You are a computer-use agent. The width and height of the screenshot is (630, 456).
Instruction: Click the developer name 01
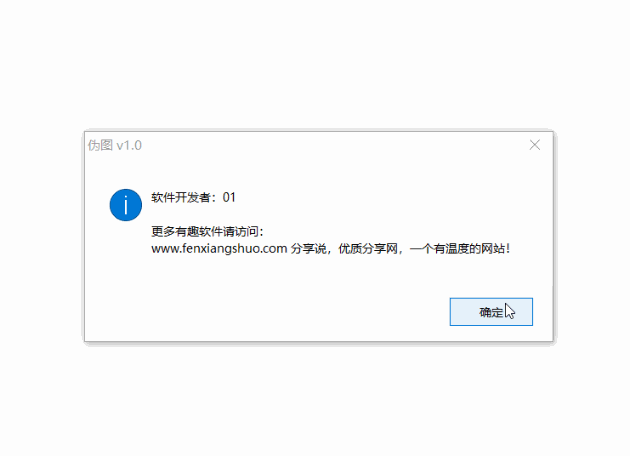pos(229,197)
